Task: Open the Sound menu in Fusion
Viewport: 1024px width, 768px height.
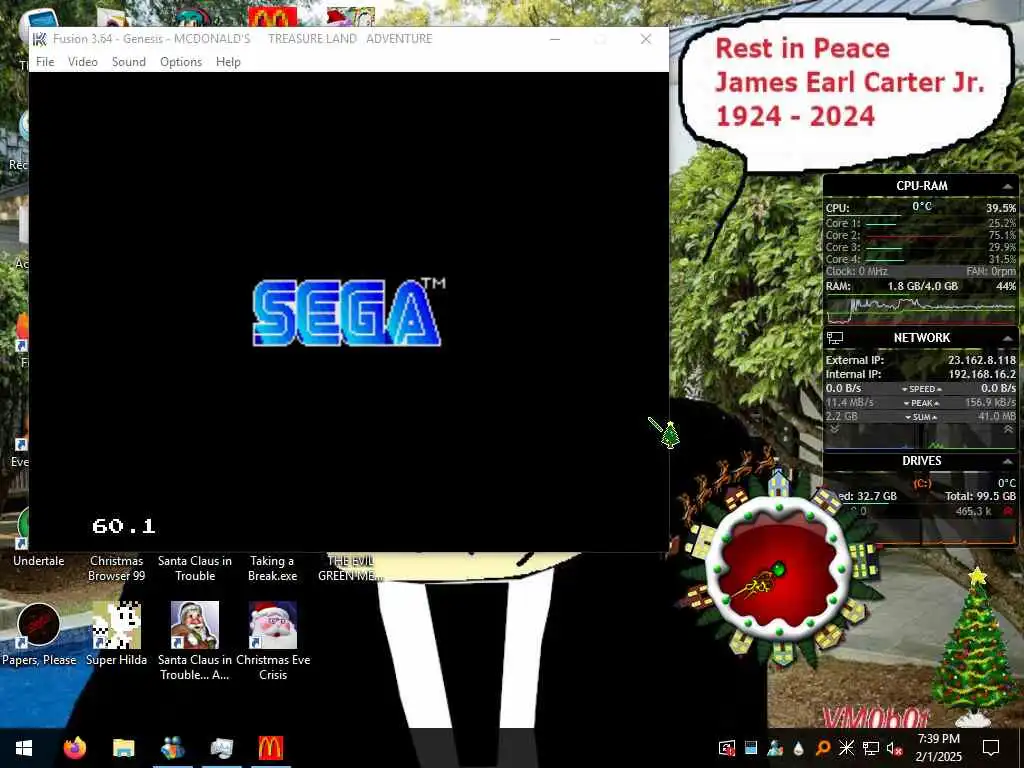Action: [129, 61]
